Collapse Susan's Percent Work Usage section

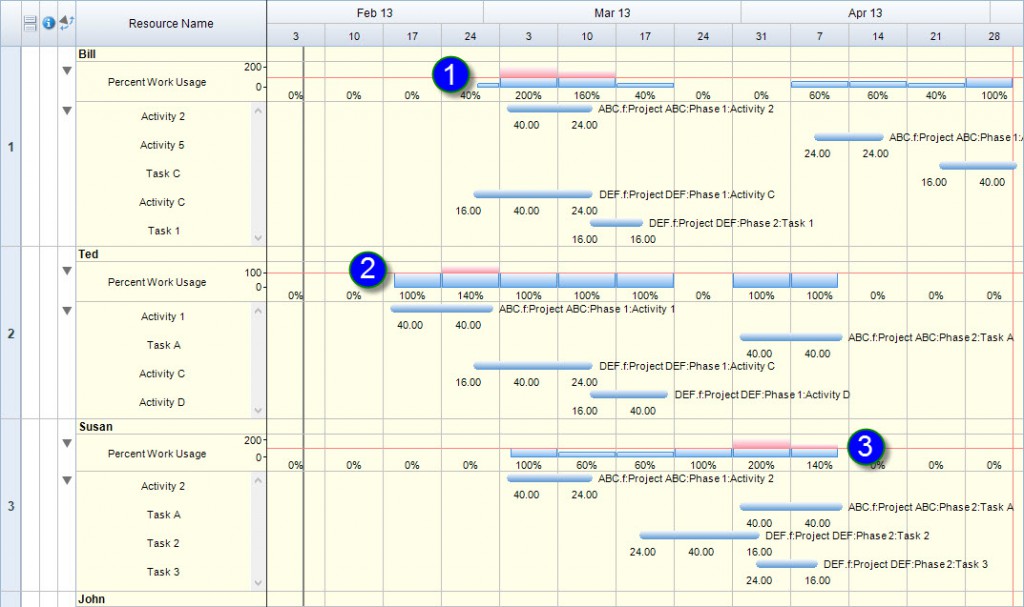(67, 442)
